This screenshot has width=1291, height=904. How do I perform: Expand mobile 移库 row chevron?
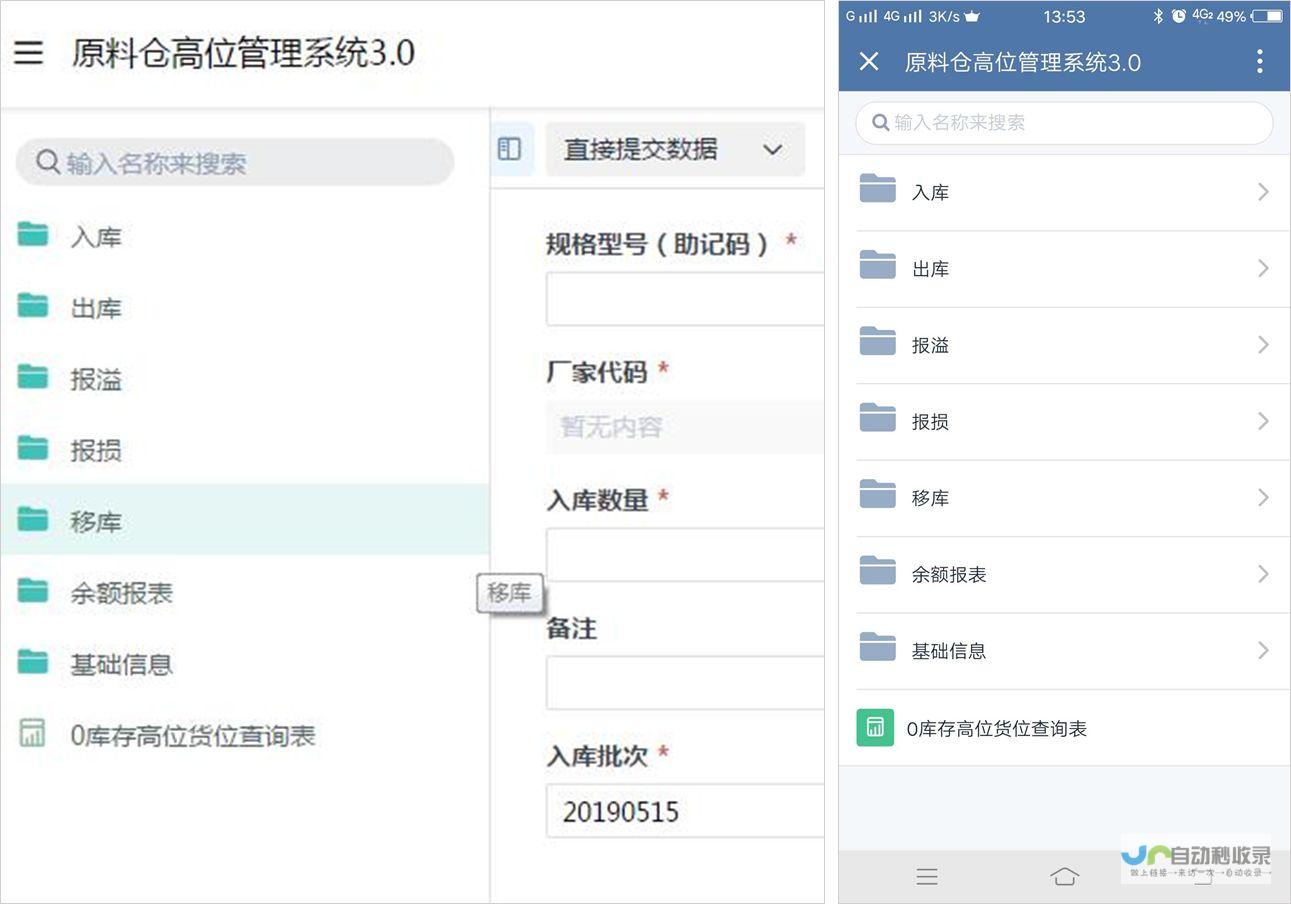coord(1263,497)
